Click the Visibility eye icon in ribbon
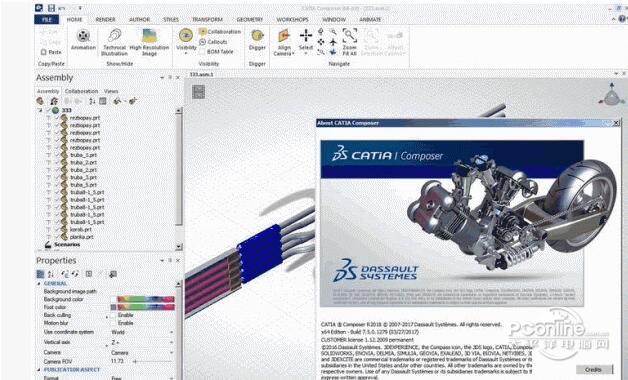The height and width of the screenshot is (380, 628). (185, 36)
